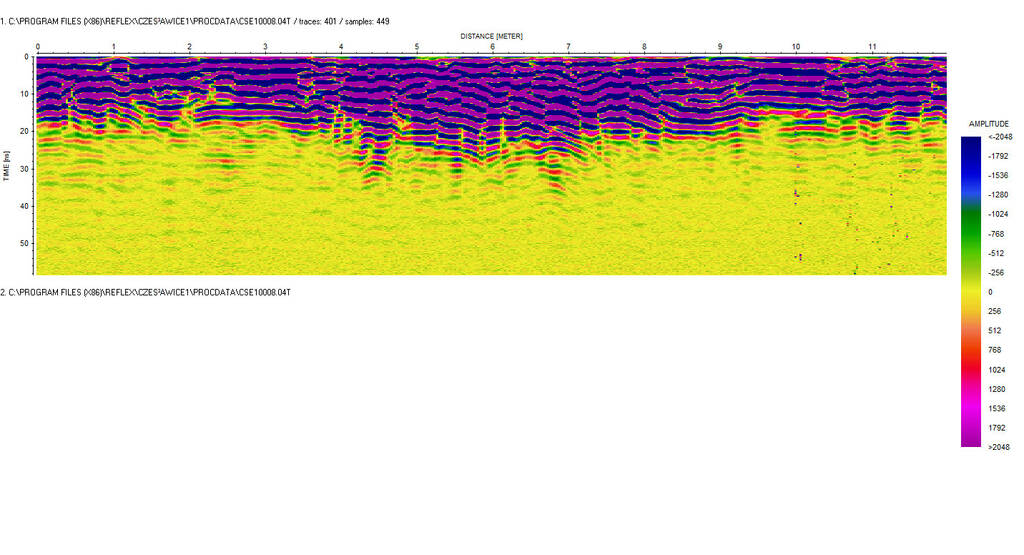Click the 1280 amplitude legend value

coord(998,389)
